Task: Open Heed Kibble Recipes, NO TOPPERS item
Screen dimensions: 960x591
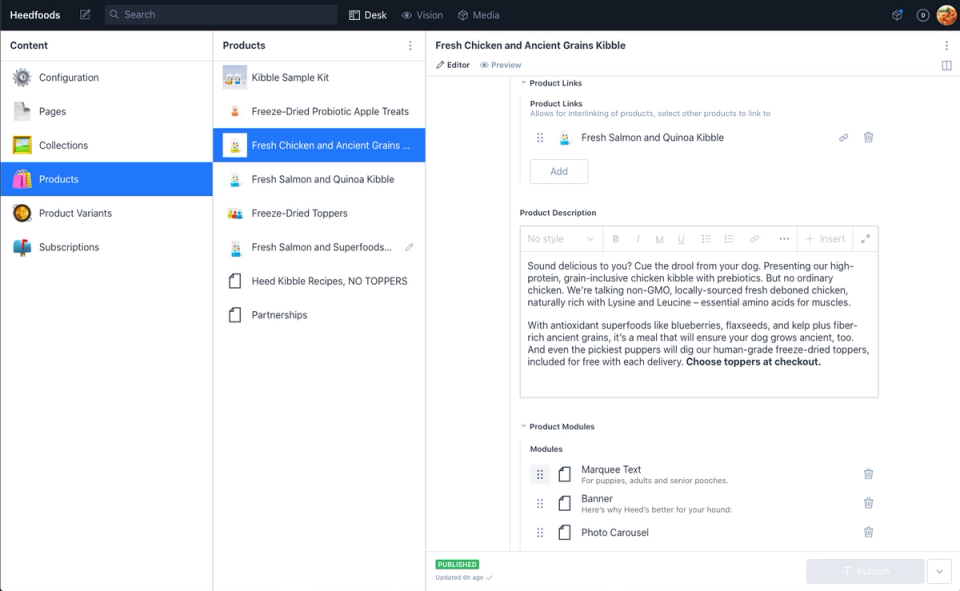Action: coord(319,281)
